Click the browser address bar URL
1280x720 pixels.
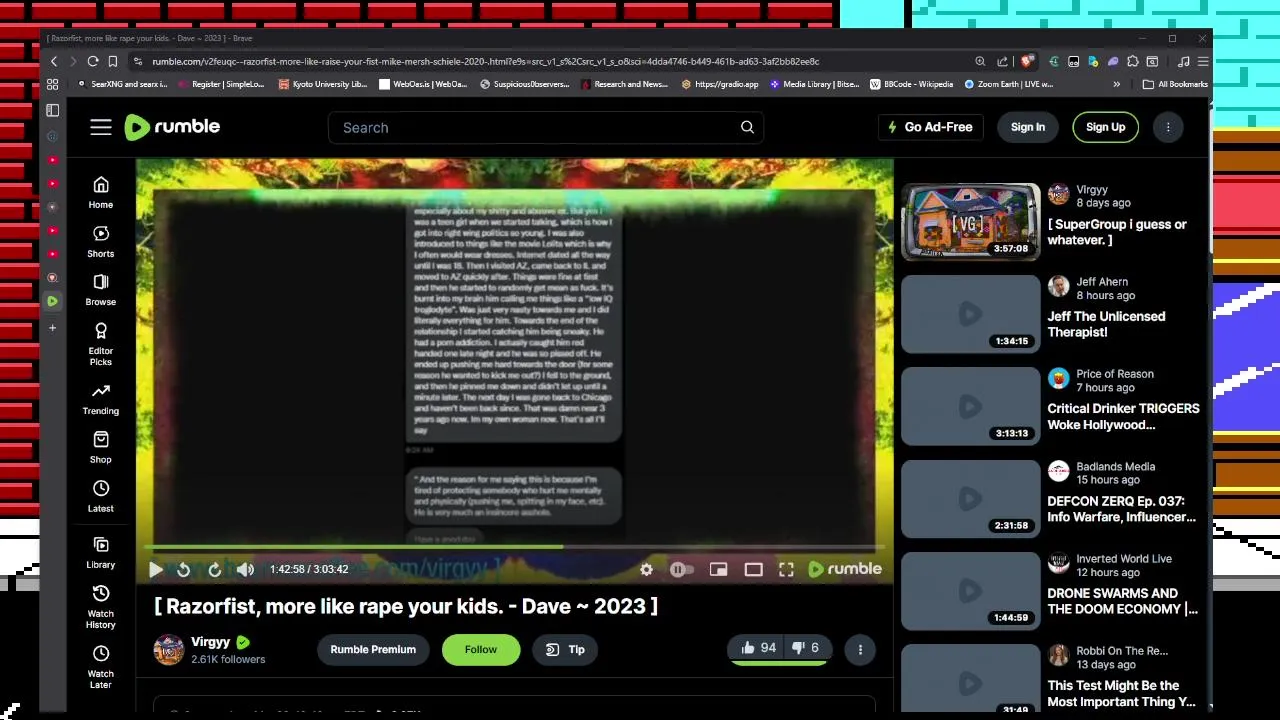pos(485,61)
